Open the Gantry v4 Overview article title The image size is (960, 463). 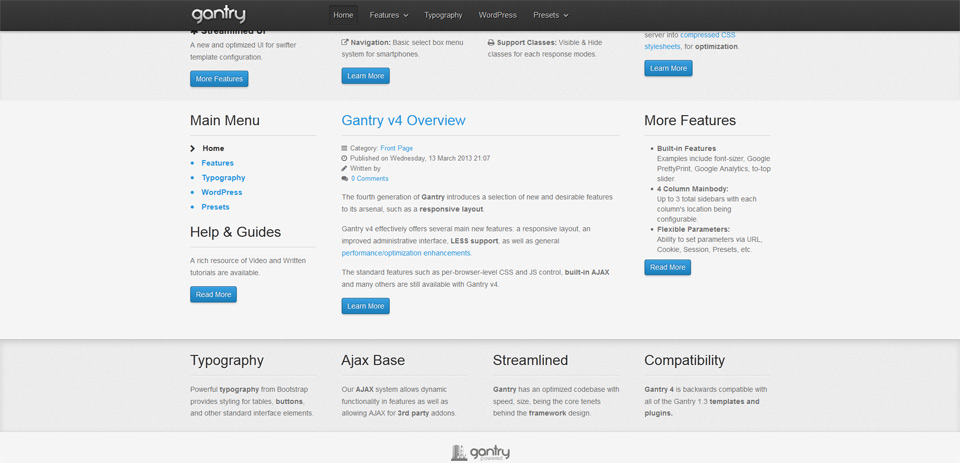click(403, 121)
